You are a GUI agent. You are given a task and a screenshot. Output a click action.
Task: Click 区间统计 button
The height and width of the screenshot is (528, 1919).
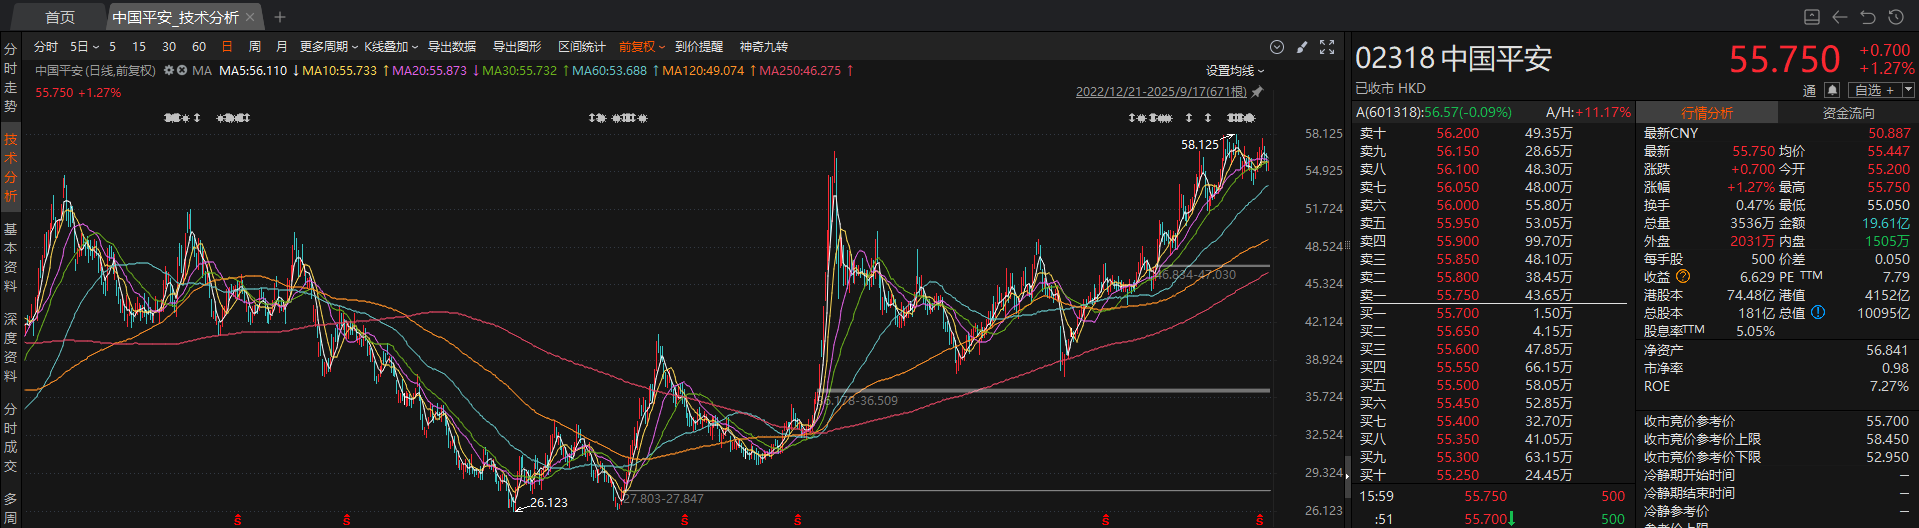point(582,47)
